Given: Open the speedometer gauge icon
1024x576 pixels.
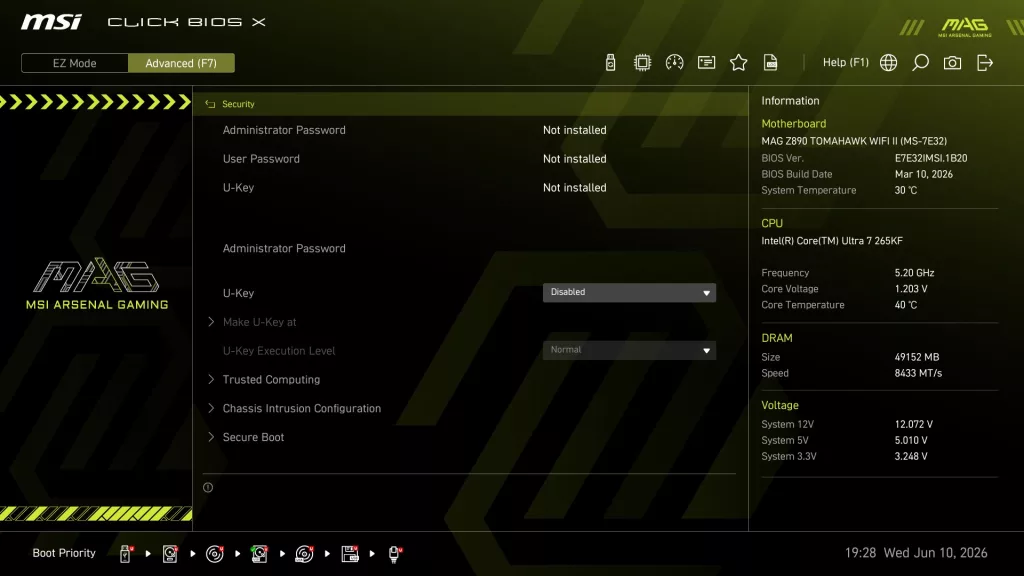Looking at the screenshot, I should 675,63.
